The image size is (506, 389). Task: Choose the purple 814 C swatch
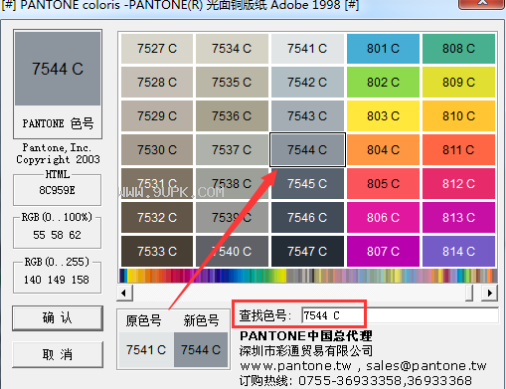click(x=459, y=251)
